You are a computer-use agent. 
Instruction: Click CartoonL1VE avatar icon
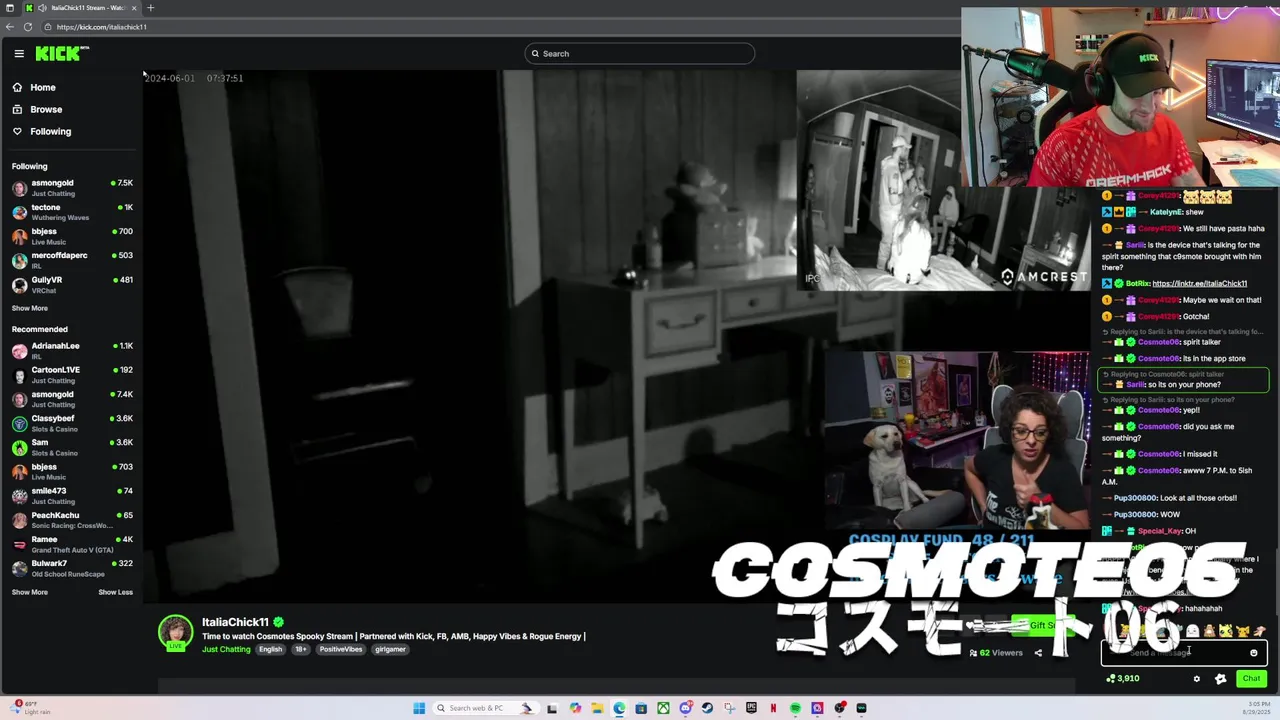tap(20, 375)
